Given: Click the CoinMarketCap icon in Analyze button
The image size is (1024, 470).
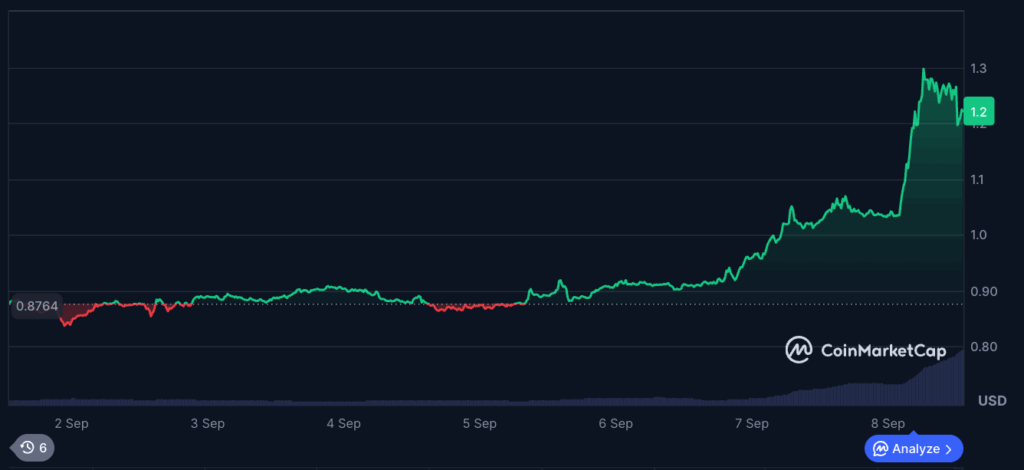Looking at the screenshot, I should coord(880,449).
